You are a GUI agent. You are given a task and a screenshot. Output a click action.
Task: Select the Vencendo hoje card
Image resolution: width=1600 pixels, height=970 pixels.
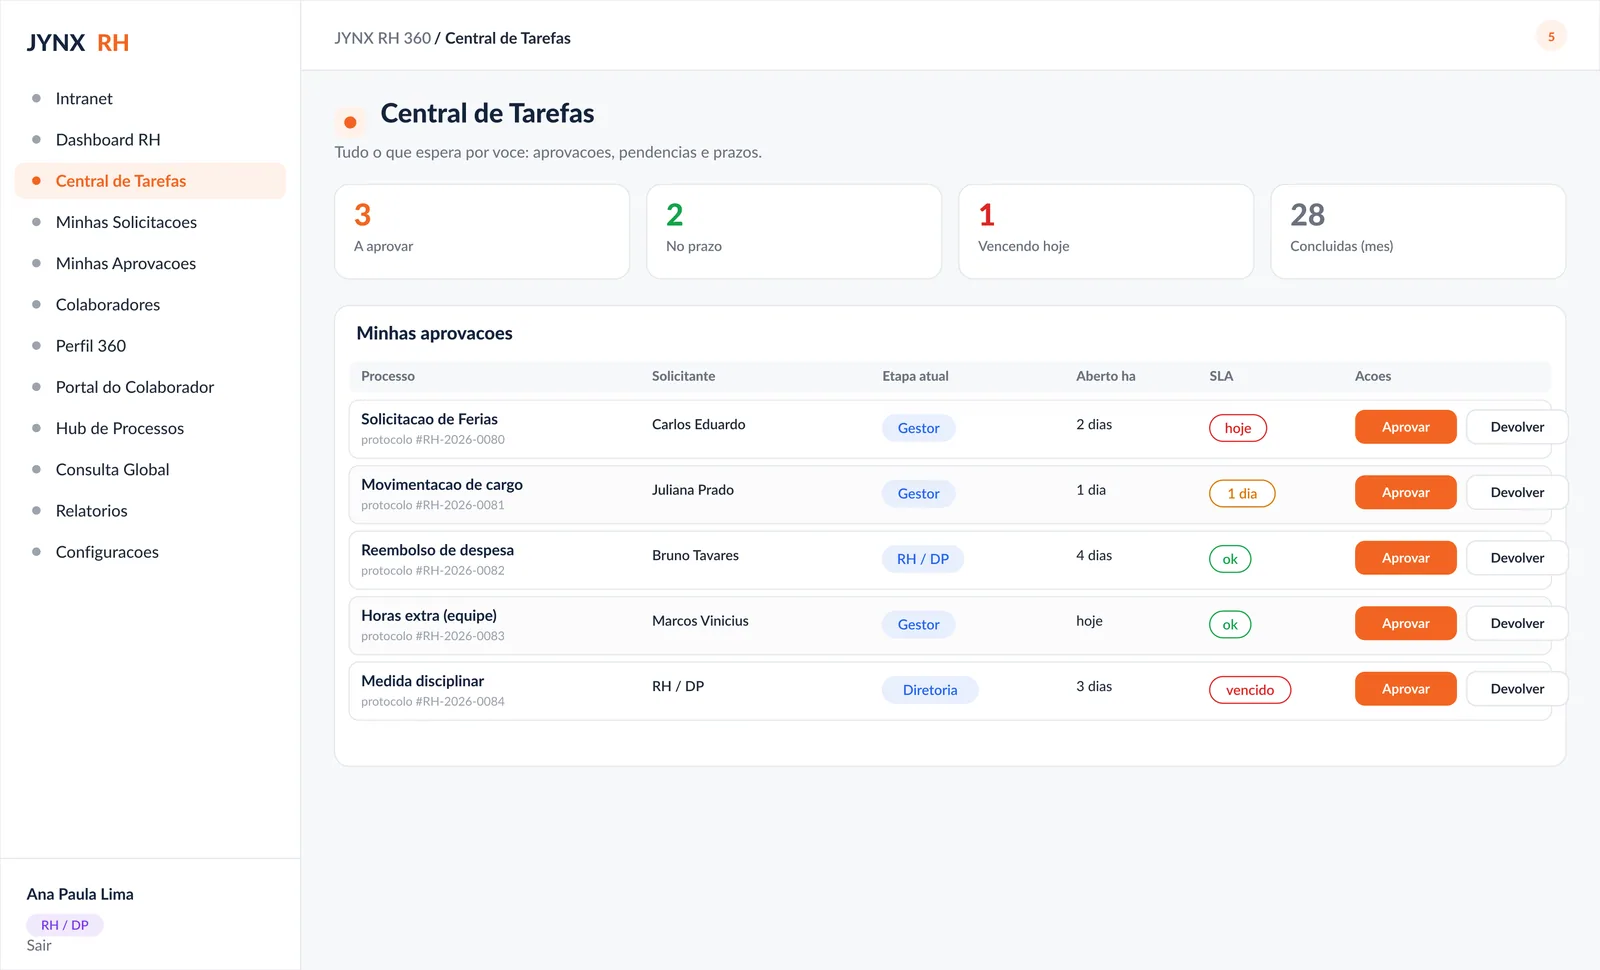[1106, 231]
